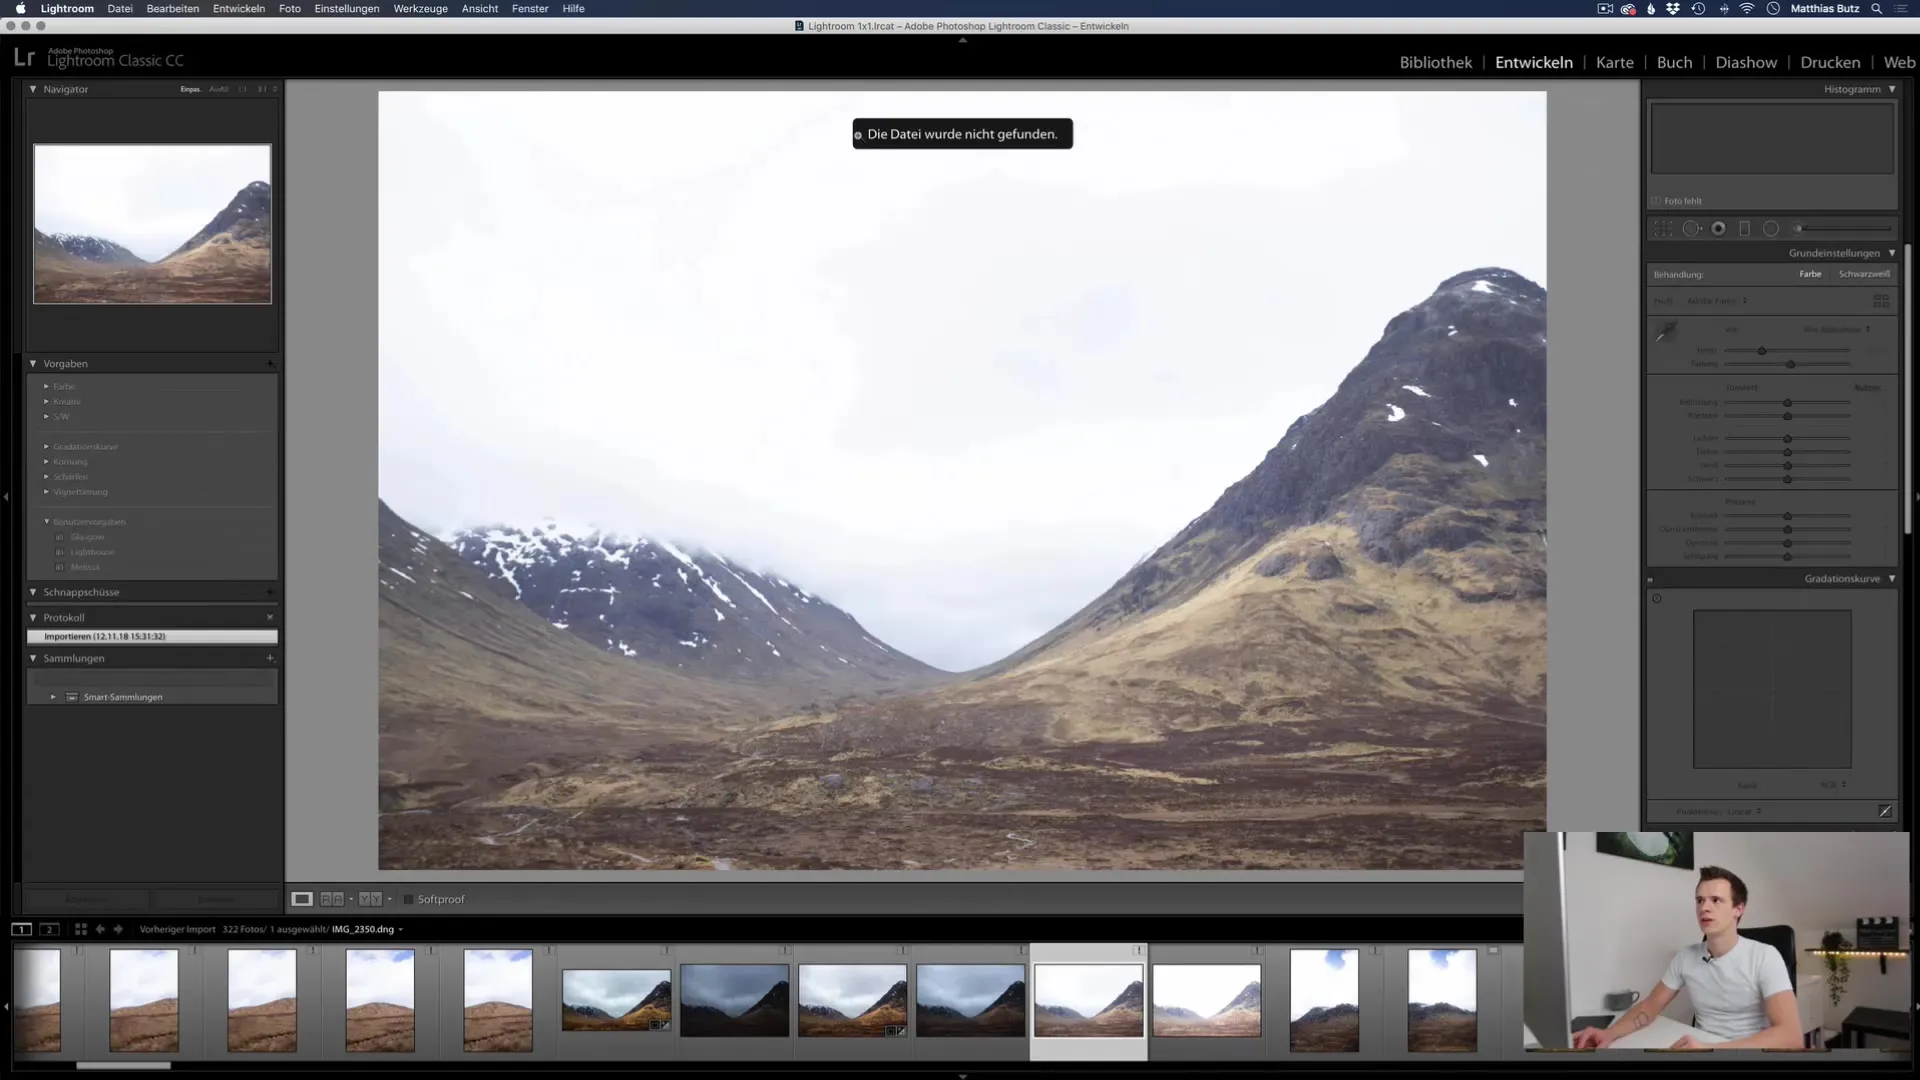Switch to the Karte module
The height and width of the screenshot is (1080, 1920).
click(x=1614, y=62)
